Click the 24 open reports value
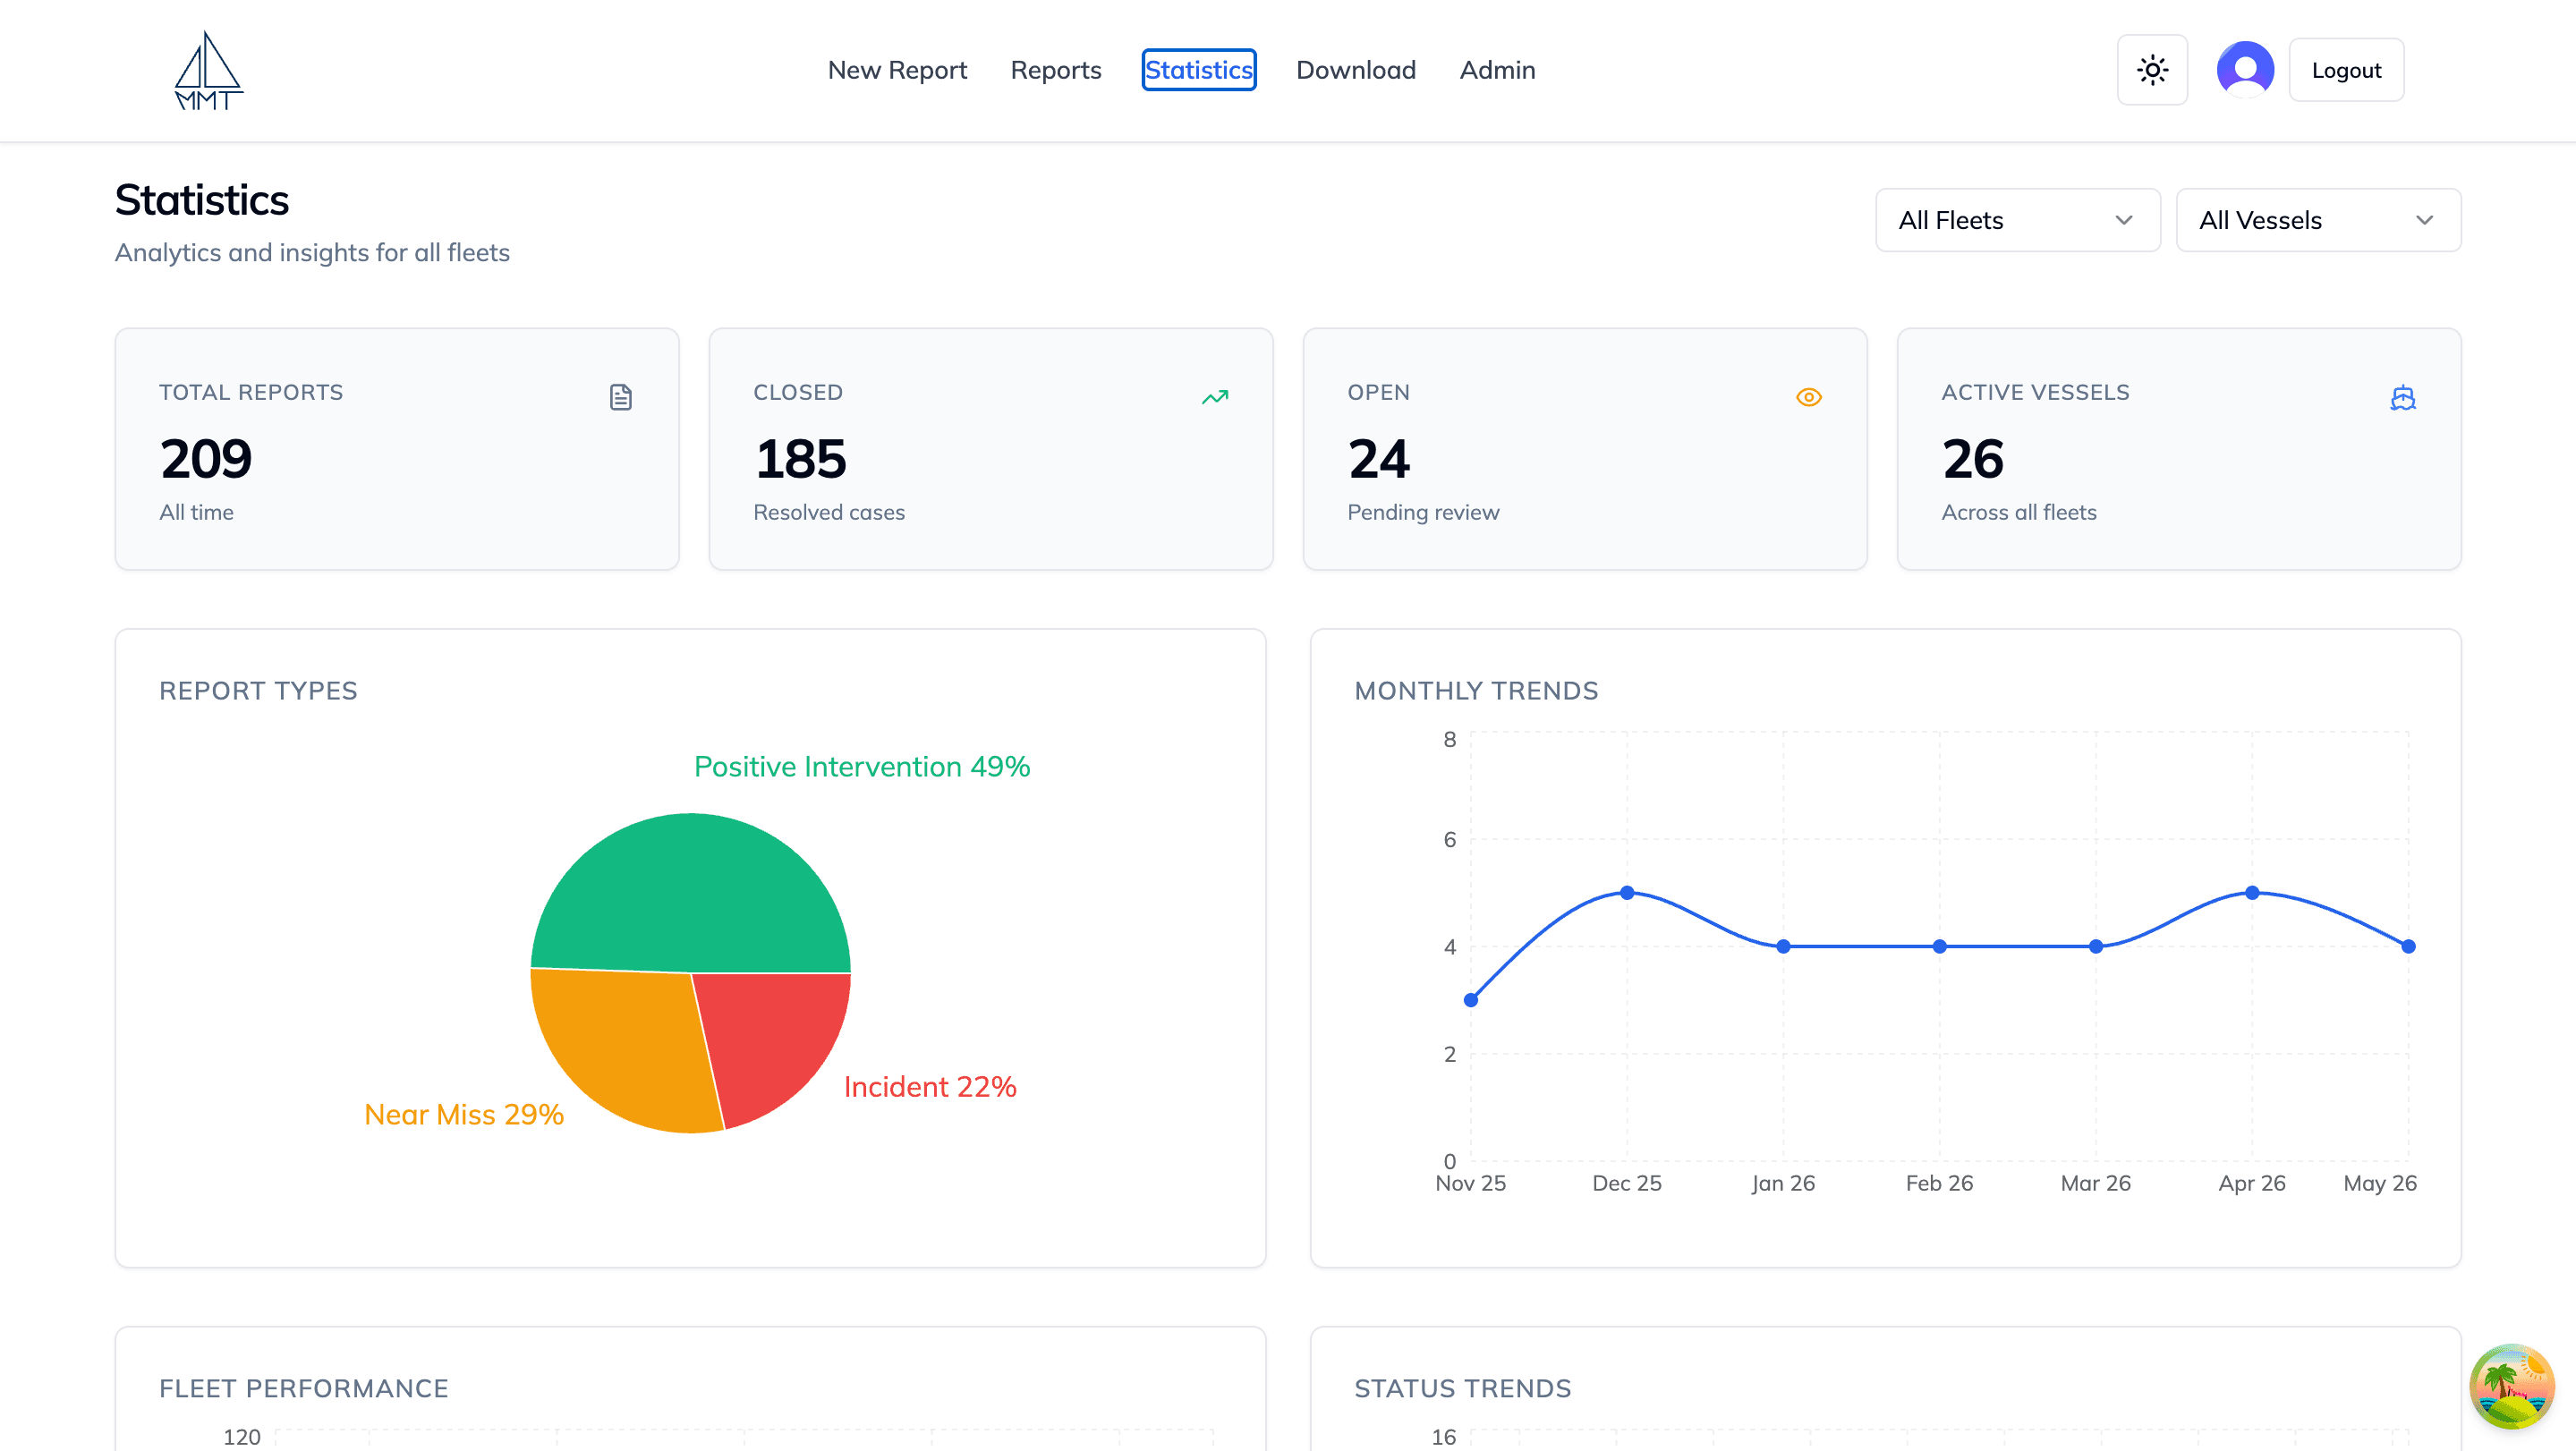This screenshot has height=1451, width=2576. click(x=1378, y=459)
